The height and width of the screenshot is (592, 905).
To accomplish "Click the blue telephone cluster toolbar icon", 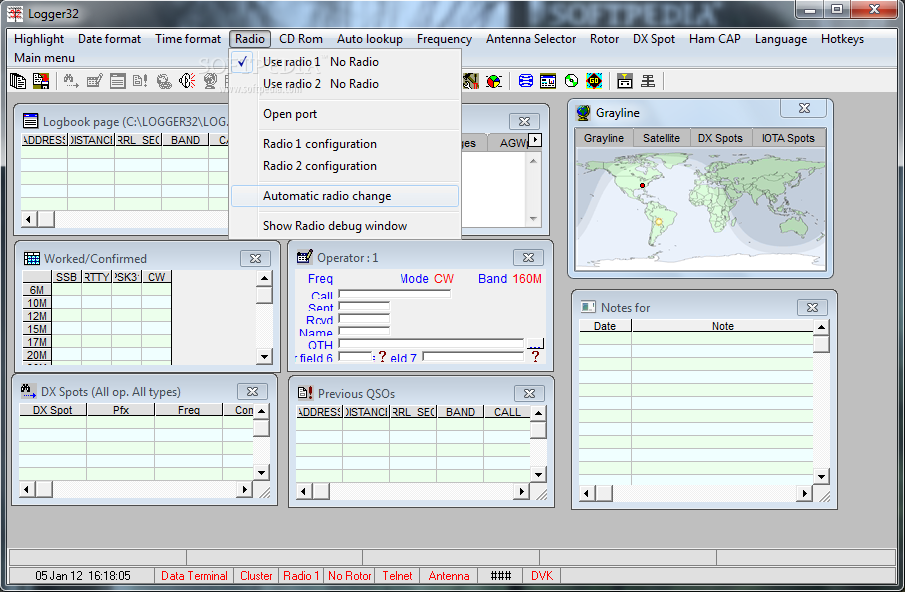I will pos(525,81).
